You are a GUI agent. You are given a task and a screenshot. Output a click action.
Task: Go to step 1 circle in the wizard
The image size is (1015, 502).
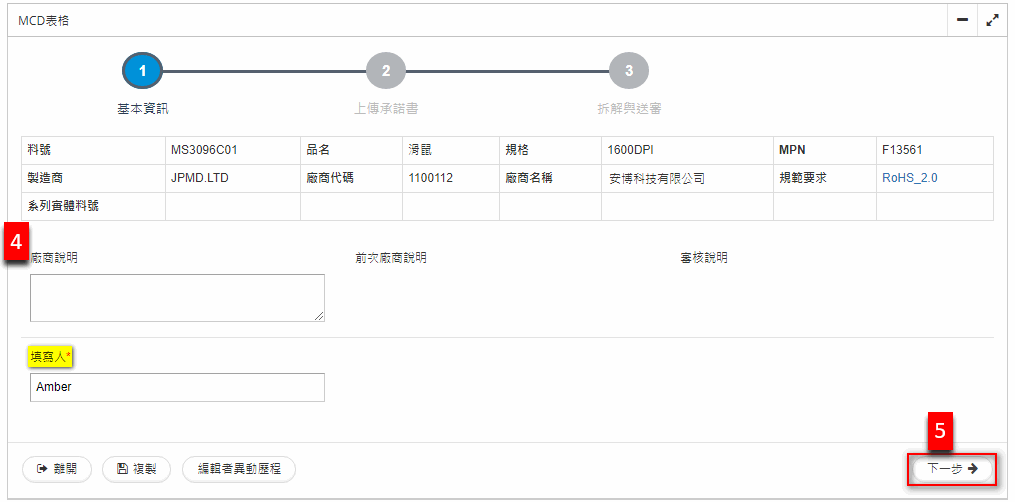point(142,71)
